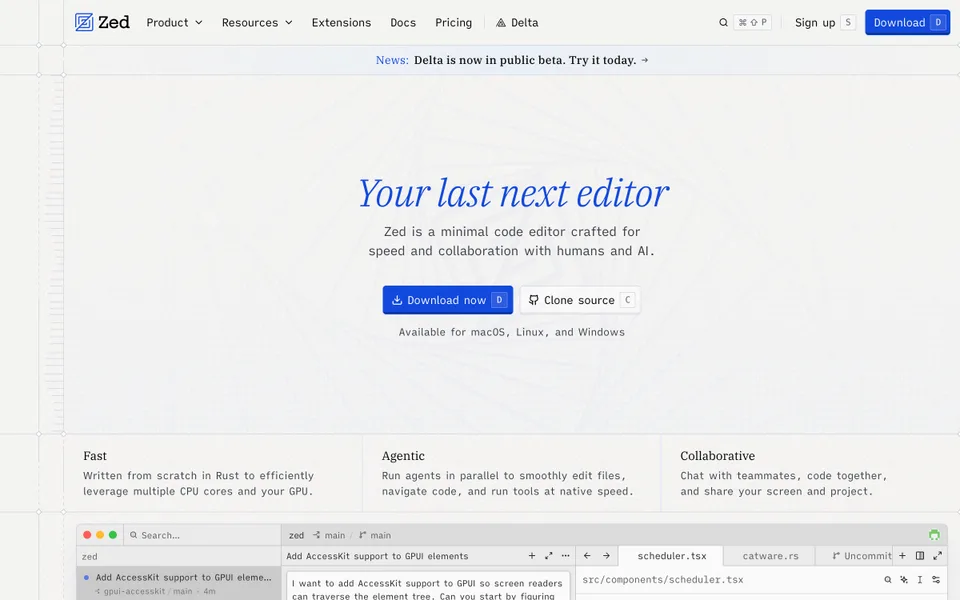Click the ⌘⇧P command palette shortcut badge
960x600 pixels.
(752, 23)
